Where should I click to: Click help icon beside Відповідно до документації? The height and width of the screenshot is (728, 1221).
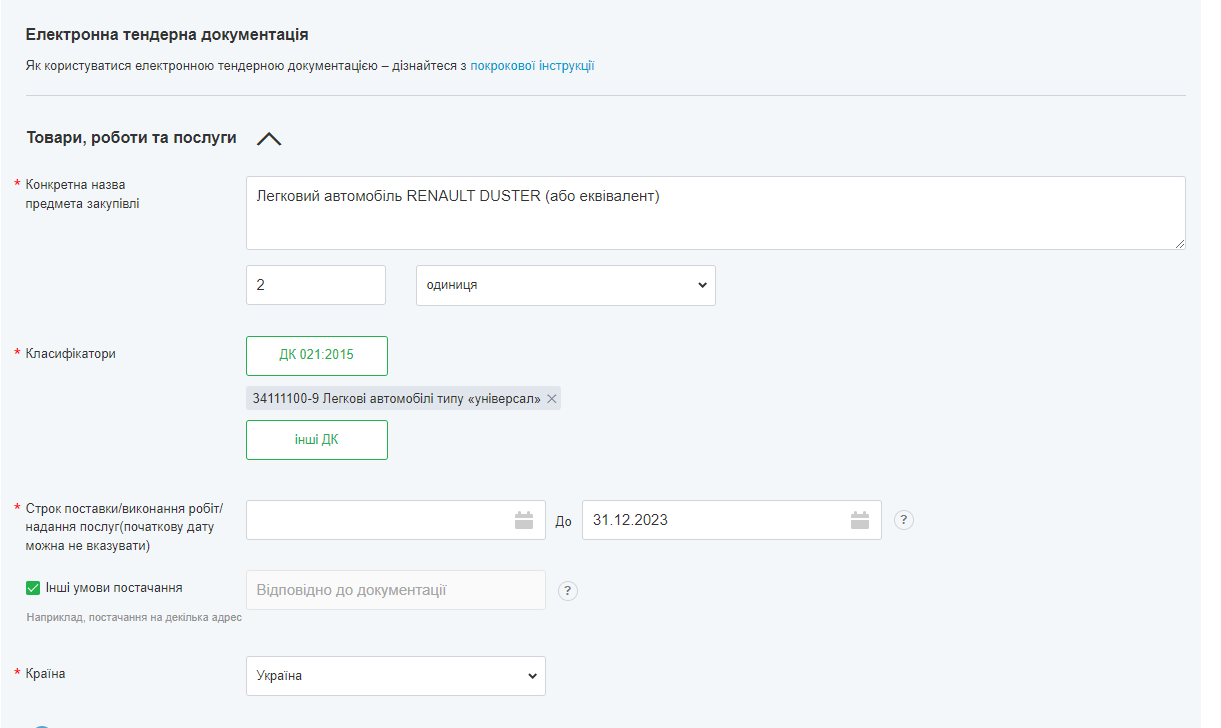568,590
